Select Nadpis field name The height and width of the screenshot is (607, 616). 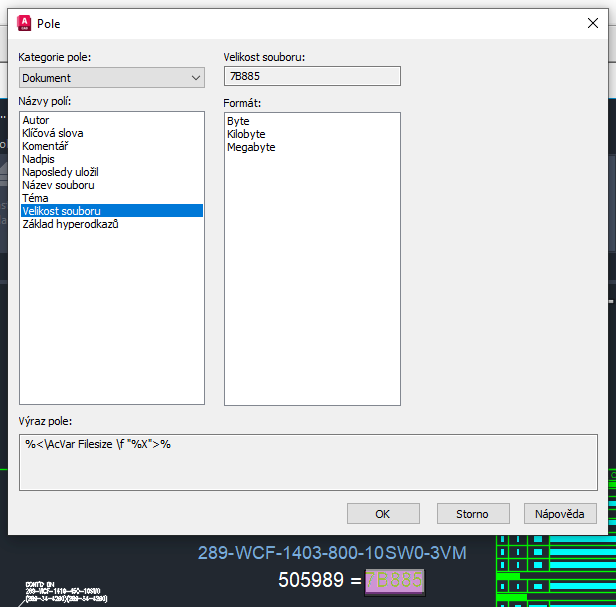point(38,159)
